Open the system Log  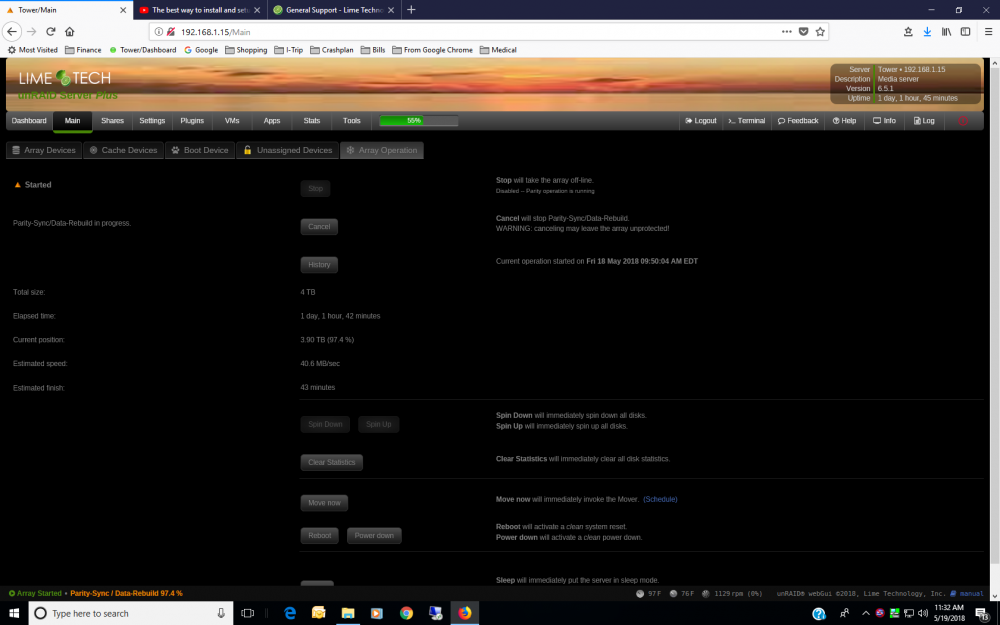[x=924, y=121]
